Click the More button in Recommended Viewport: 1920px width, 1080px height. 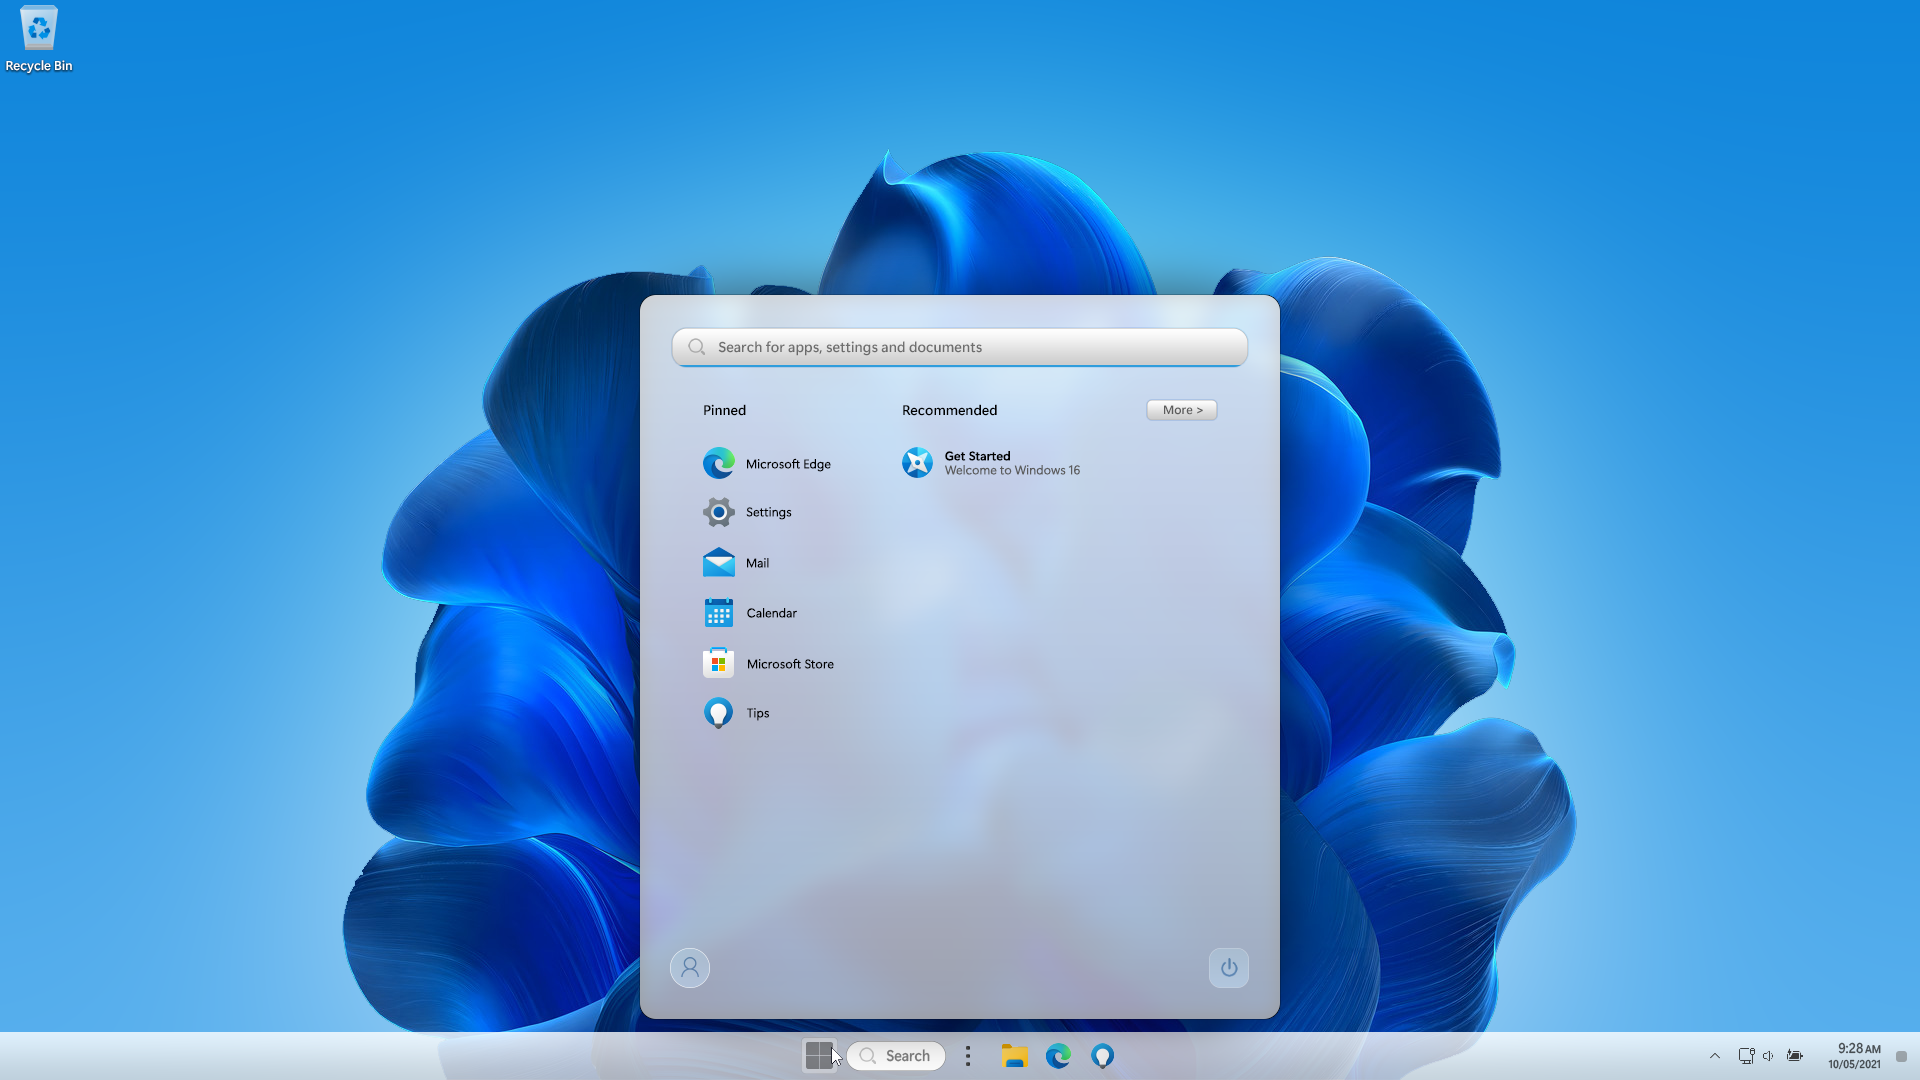tap(1182, 410)
